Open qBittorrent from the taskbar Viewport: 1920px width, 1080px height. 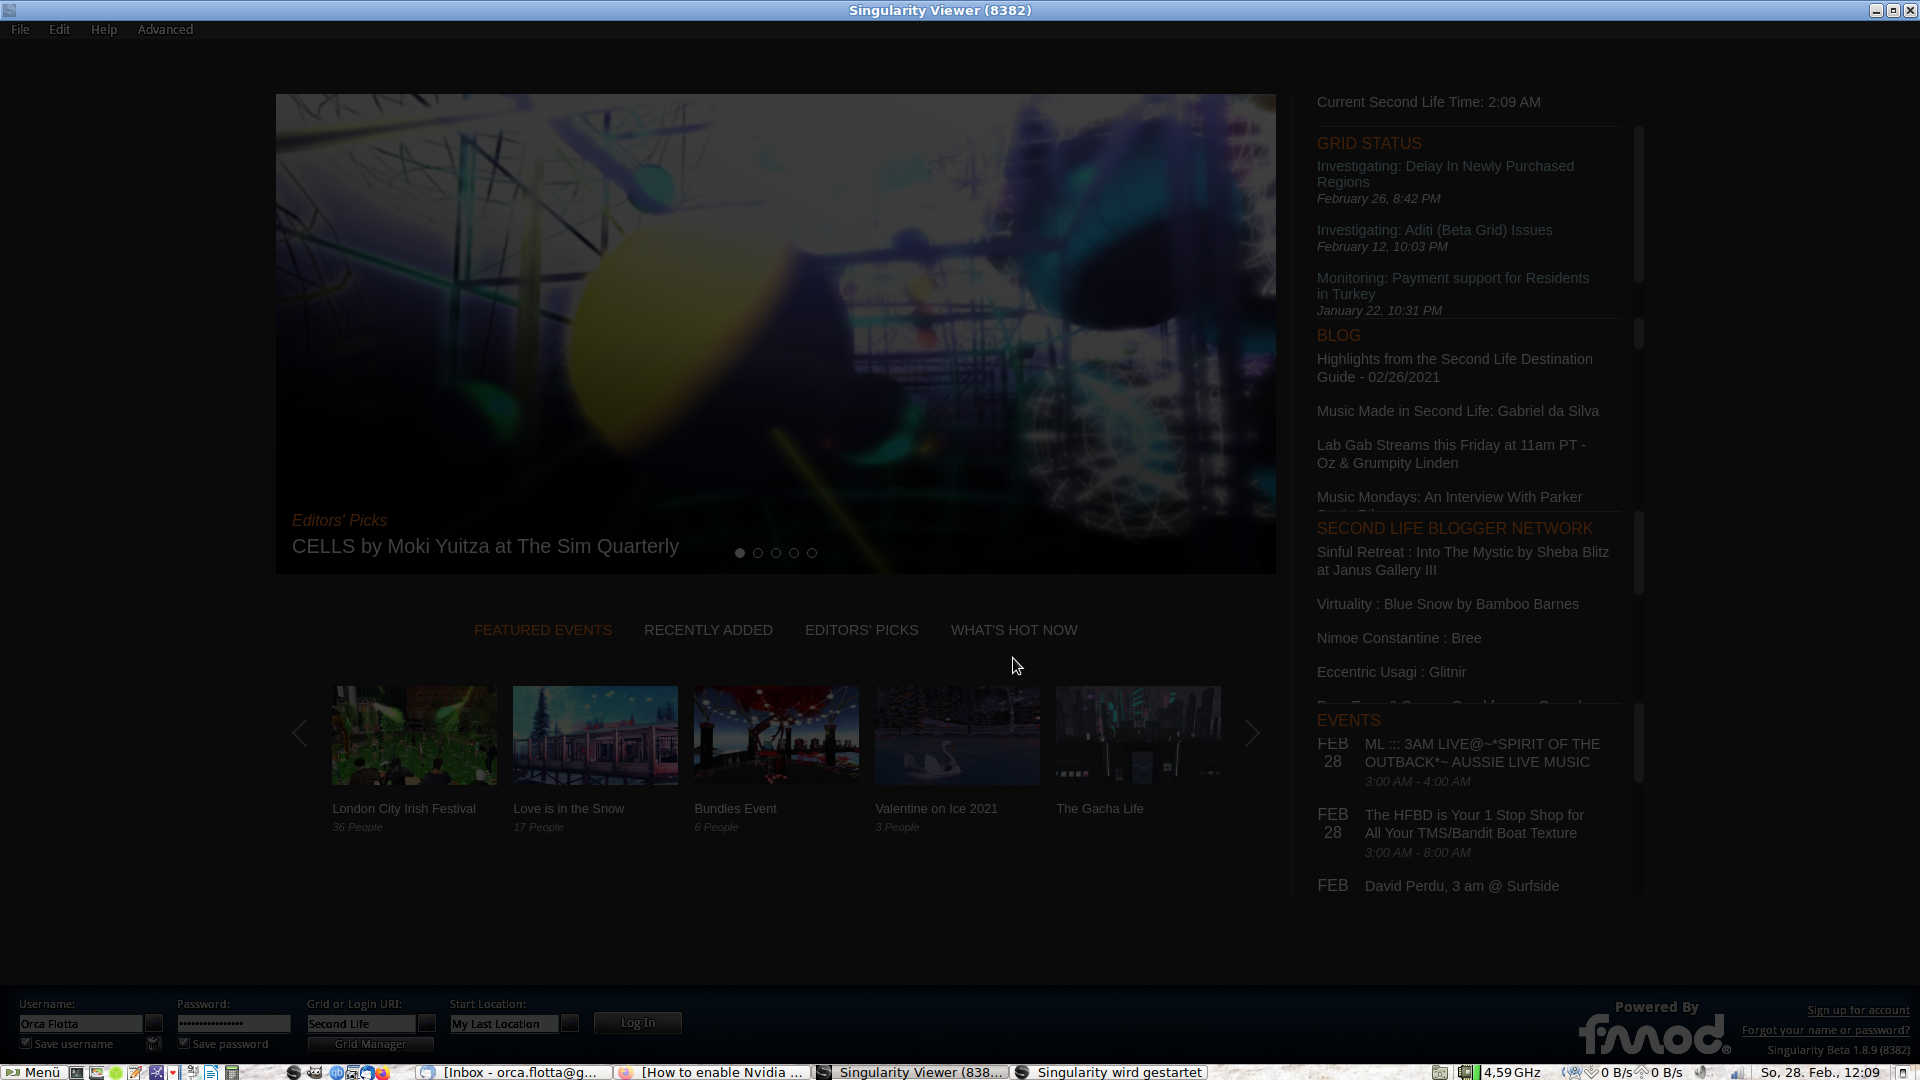click(336, 1072)
